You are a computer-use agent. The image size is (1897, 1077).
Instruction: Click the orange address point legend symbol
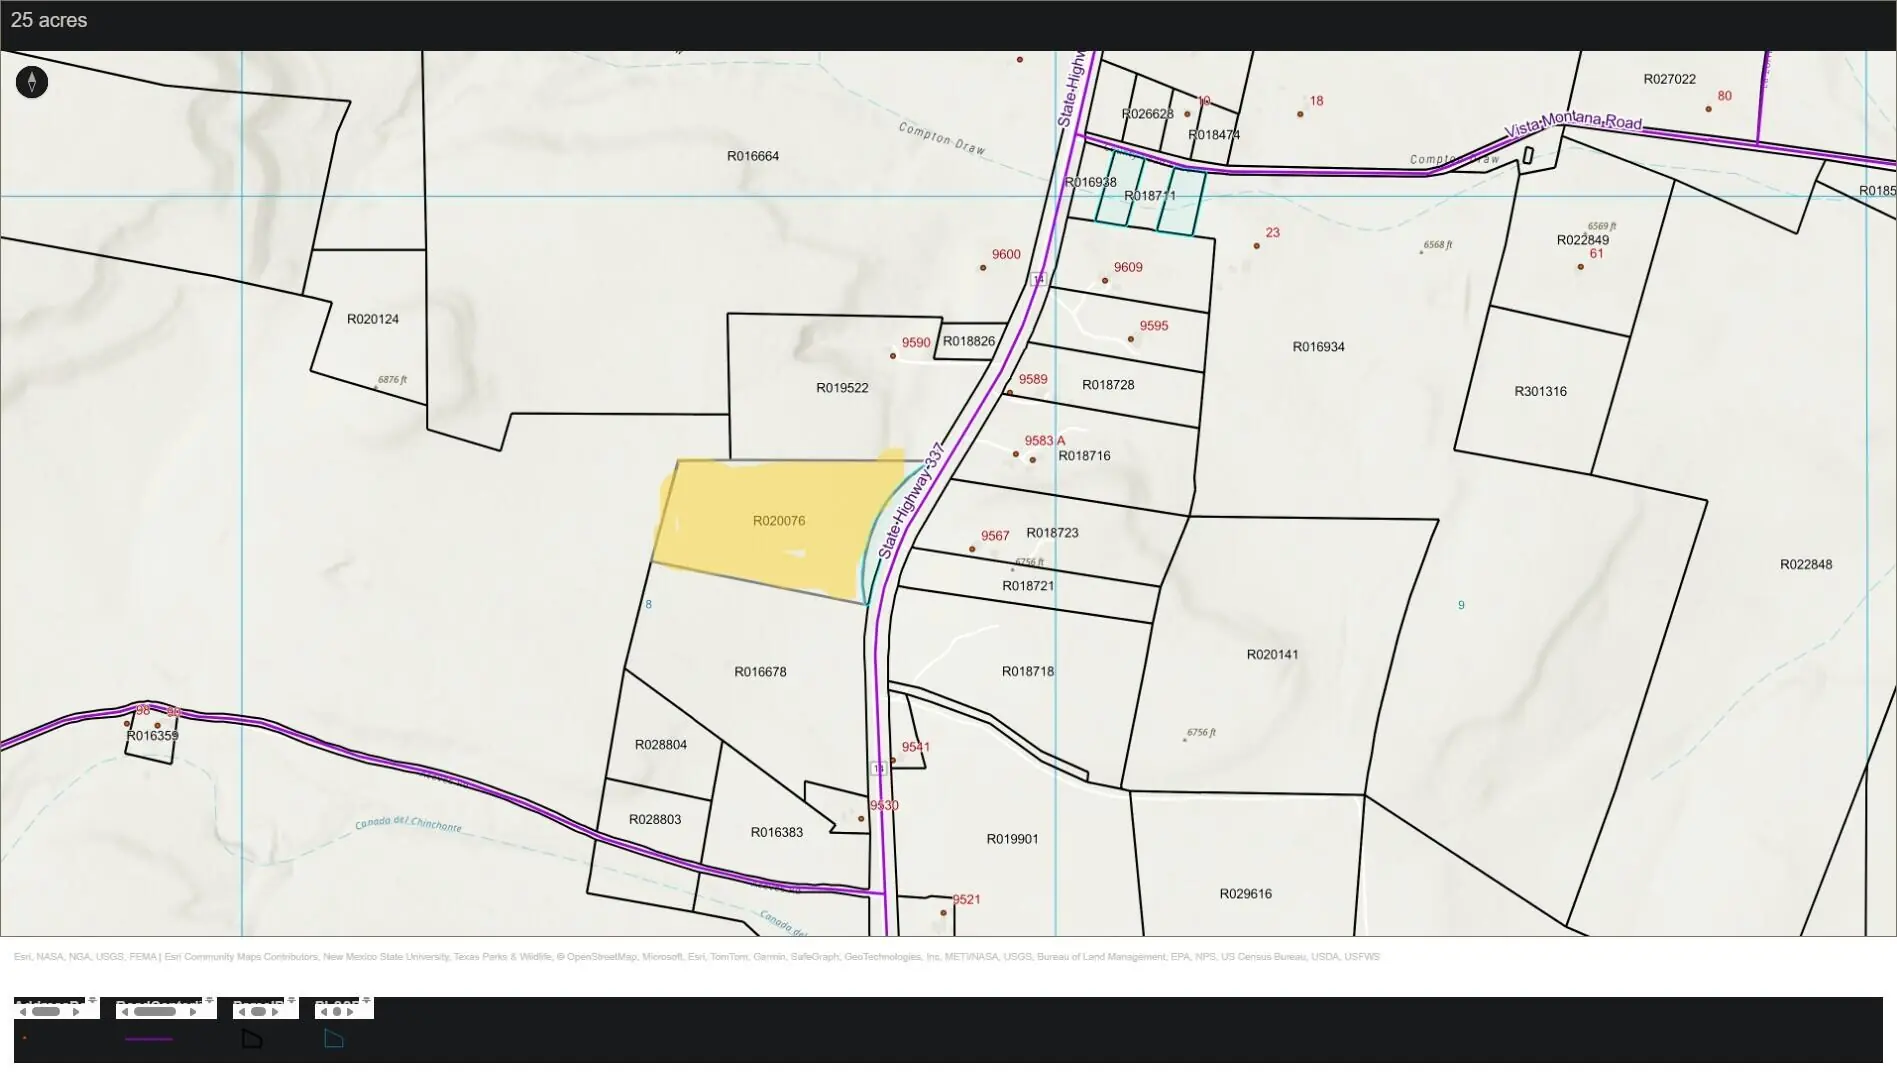click(x=24, y=1039)
